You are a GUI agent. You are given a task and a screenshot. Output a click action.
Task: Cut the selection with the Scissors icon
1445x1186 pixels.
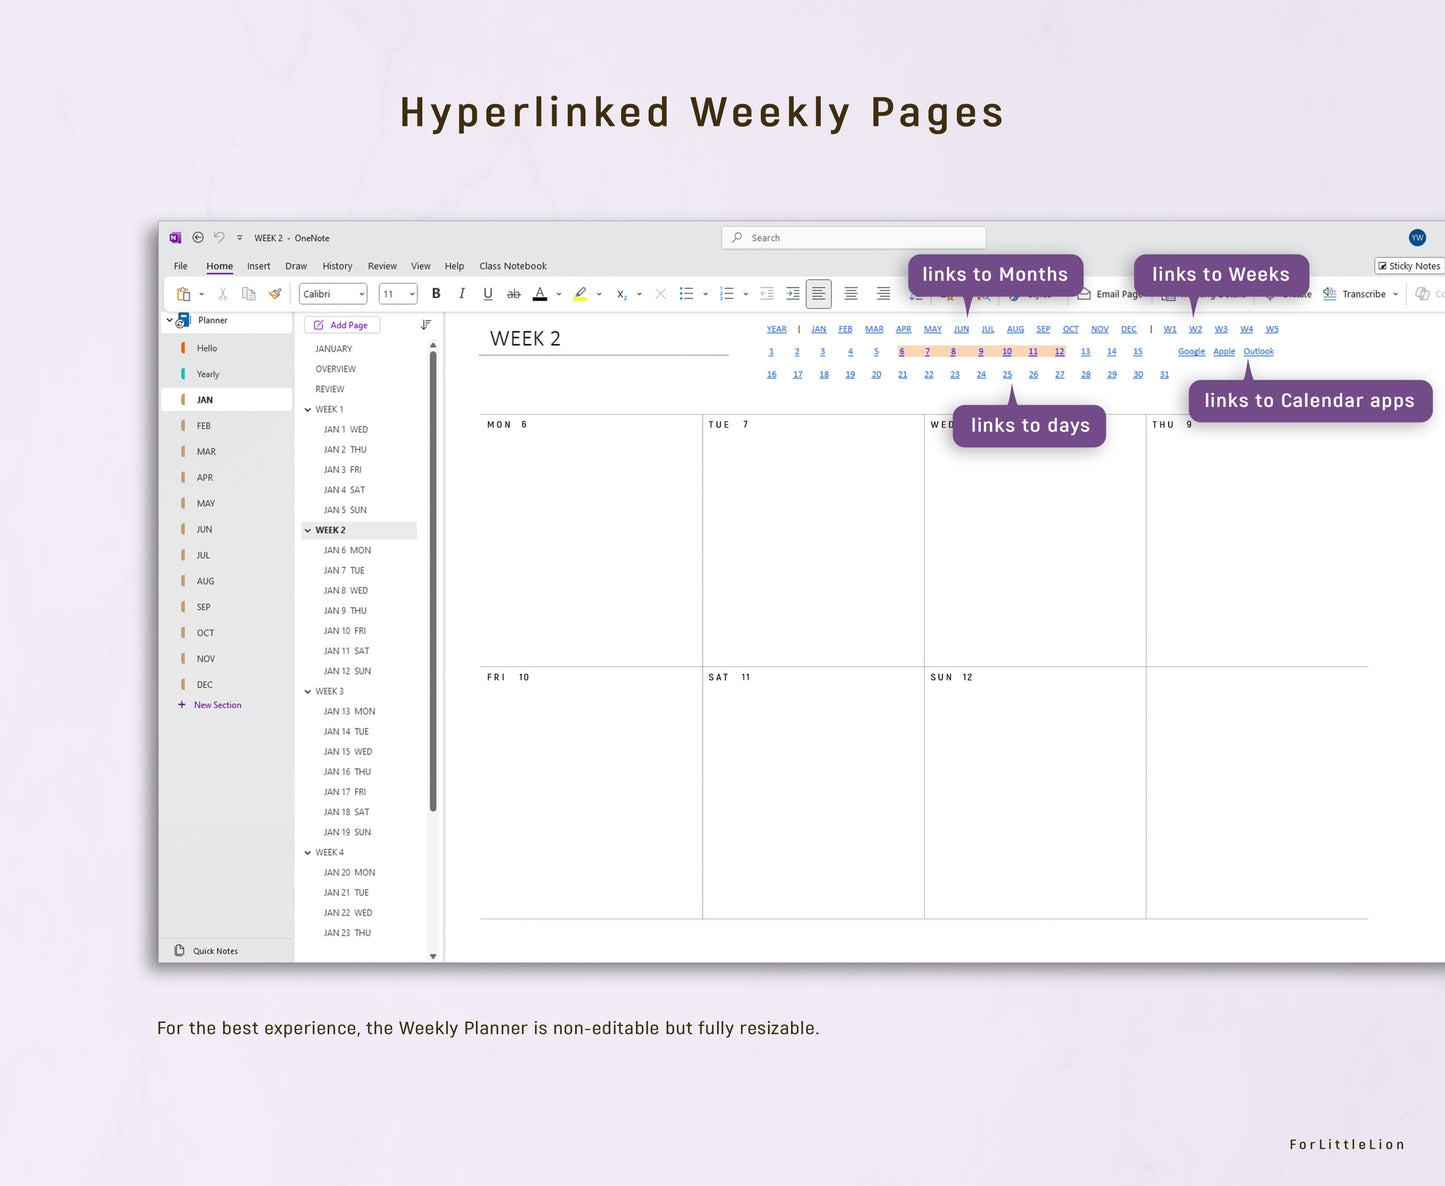222,293
